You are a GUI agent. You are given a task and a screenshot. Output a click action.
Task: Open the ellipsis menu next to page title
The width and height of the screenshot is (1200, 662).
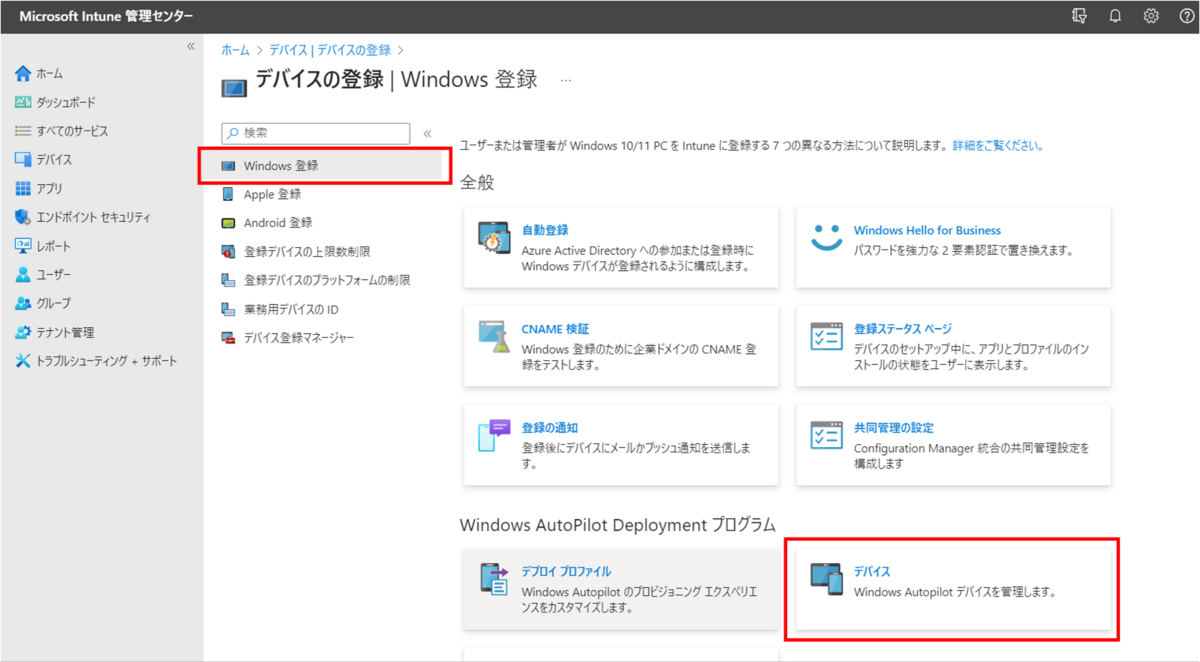(566, 80)
